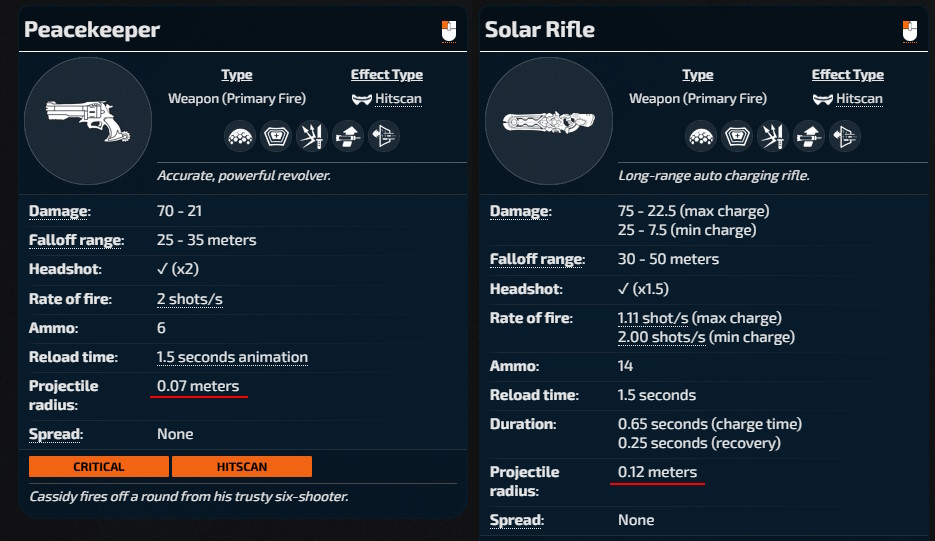Image resolution: width=935 pixels, height=541 pixels.
Task: Click the Type header in the Solar Rifle card
Action: (x=698, y=75)
